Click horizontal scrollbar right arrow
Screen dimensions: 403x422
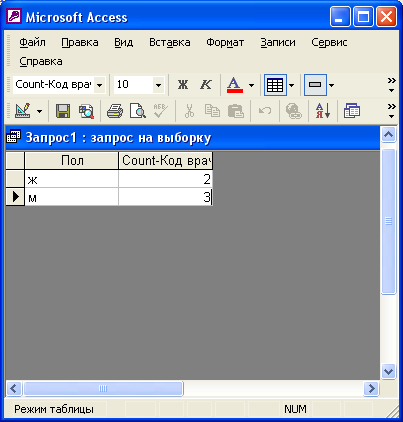[371, 389]
